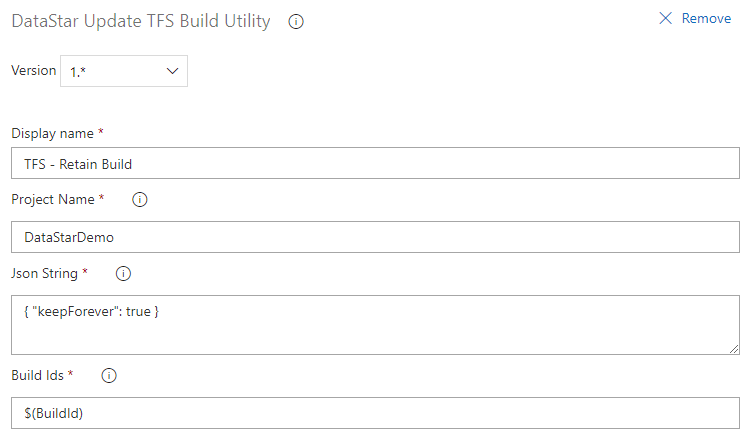Viewport: 750px width, 441px height.
Task: Click the Project Name label
Action: tap(52, 200)
